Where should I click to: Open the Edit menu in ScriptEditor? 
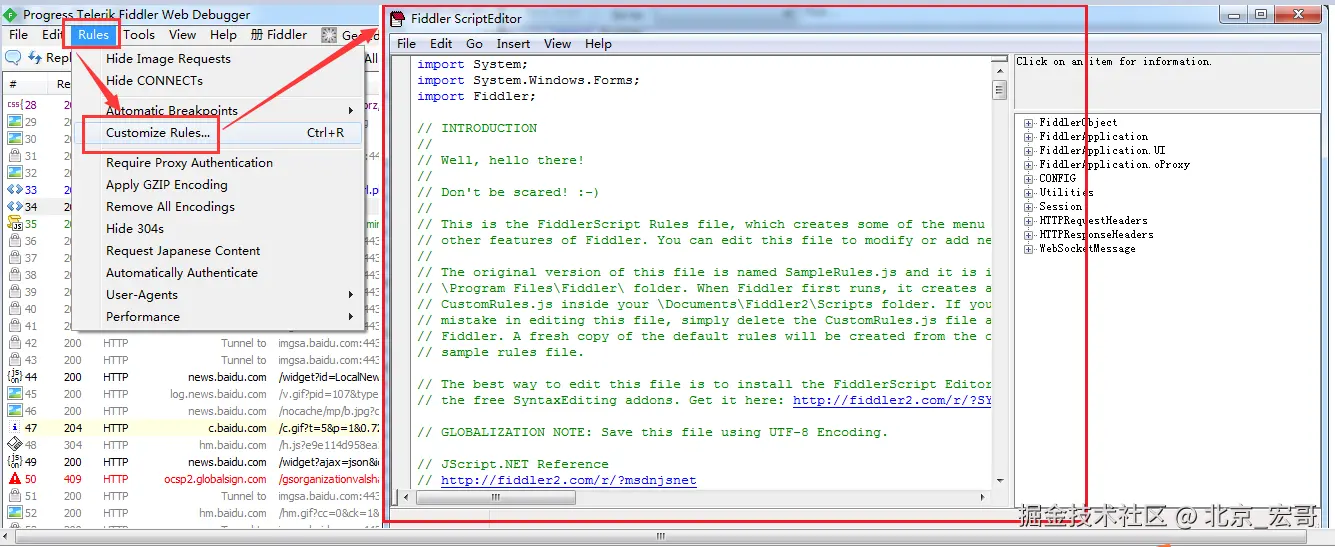click(x=442, y=44)
